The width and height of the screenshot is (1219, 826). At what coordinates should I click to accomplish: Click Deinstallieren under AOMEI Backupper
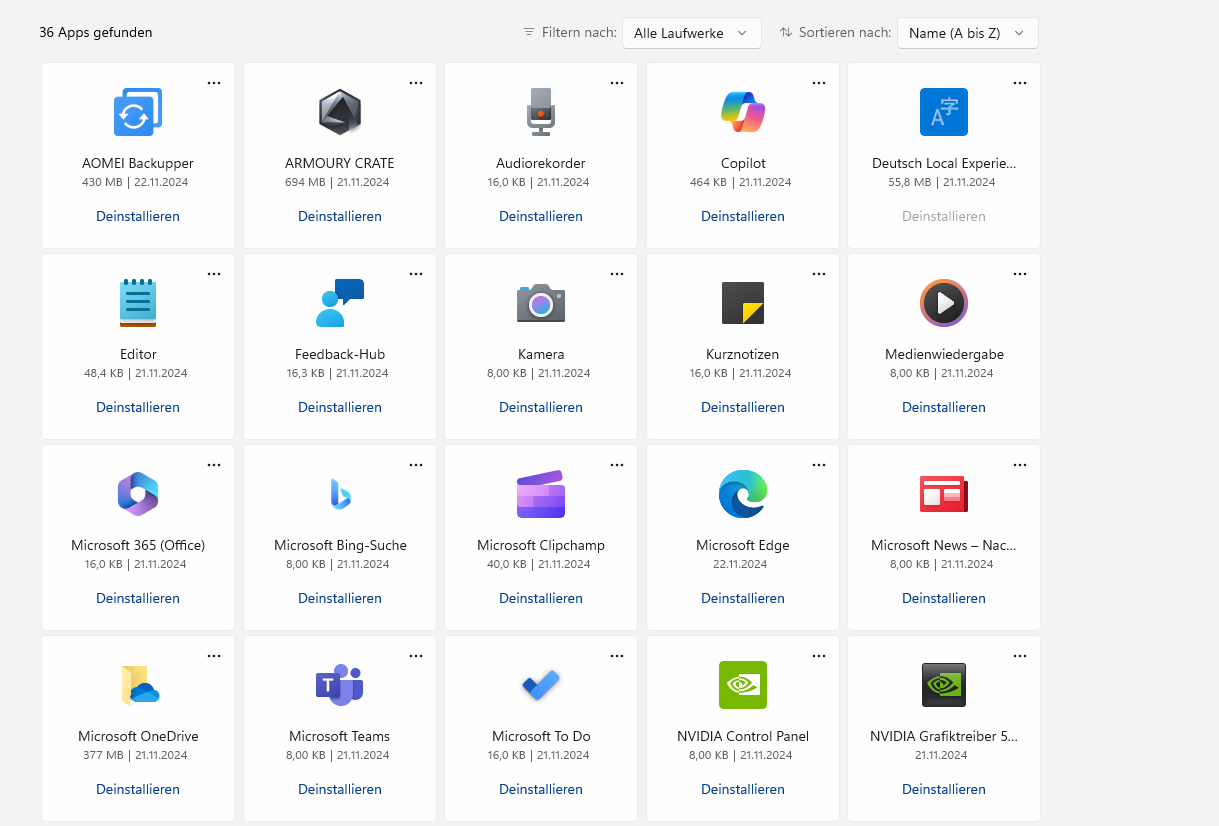[x=138, y=216]
